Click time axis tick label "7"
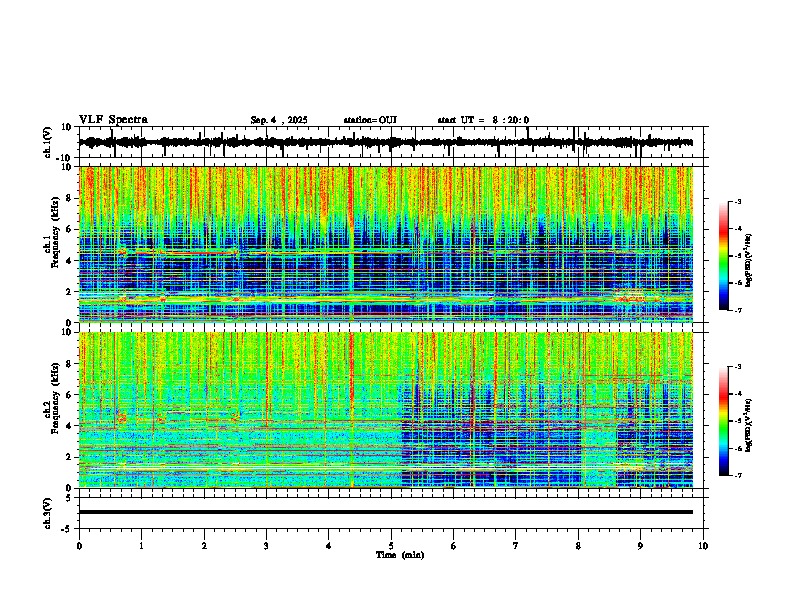This screenshot has width=792, height=612. tap(516, 546)
